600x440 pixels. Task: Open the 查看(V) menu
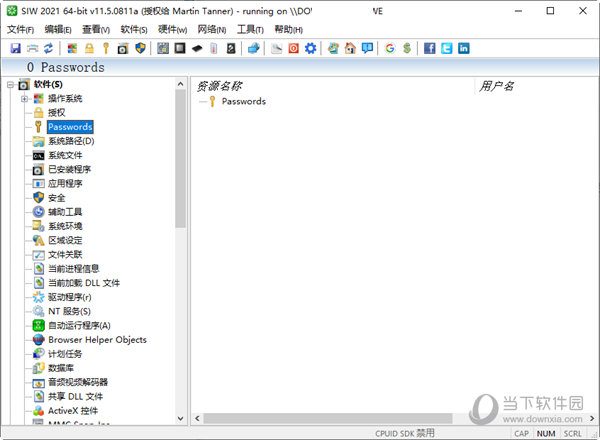96,29
